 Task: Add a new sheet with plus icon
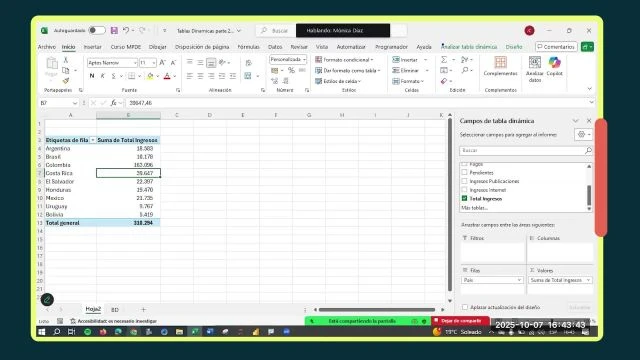(143, 310)
